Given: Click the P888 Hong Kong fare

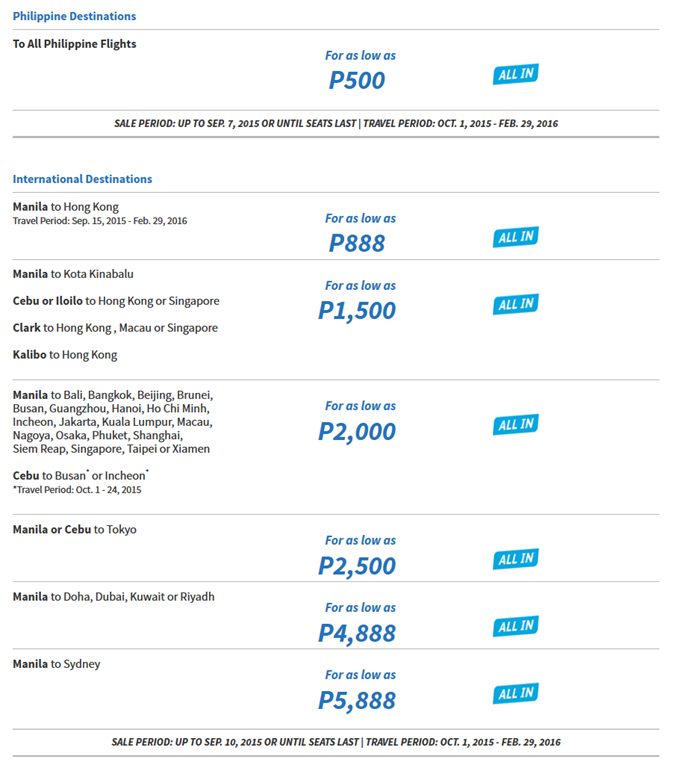Looking at the screenshot, I should tap(357, 243).
